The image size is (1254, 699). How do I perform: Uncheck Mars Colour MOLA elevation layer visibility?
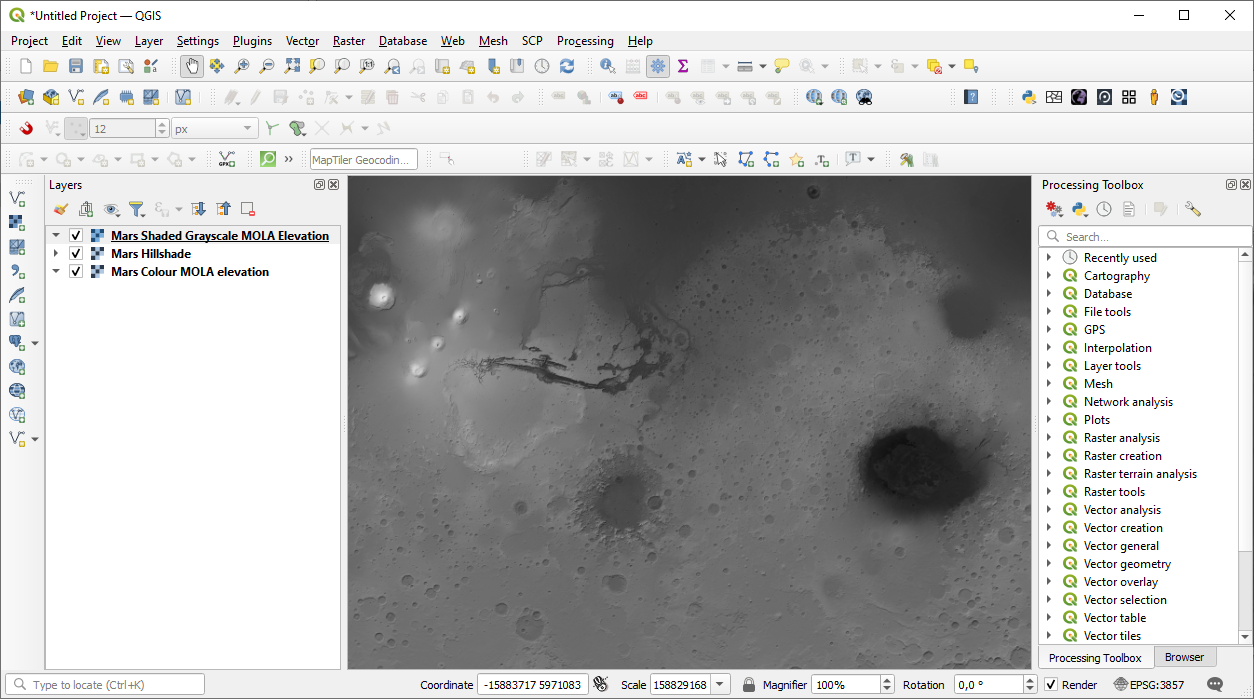pyautogui.click(x=76, y=271)
